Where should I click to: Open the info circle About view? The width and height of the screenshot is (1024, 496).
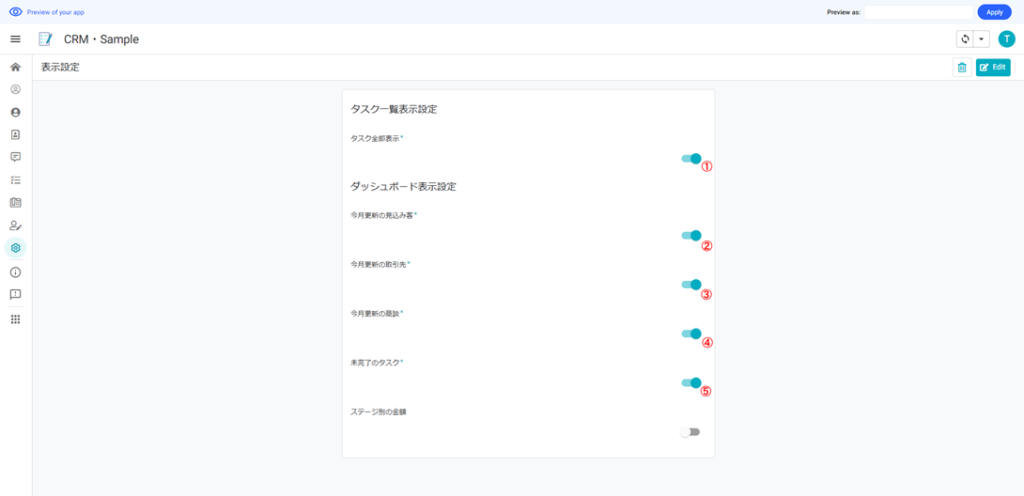[x=16, y=272]
